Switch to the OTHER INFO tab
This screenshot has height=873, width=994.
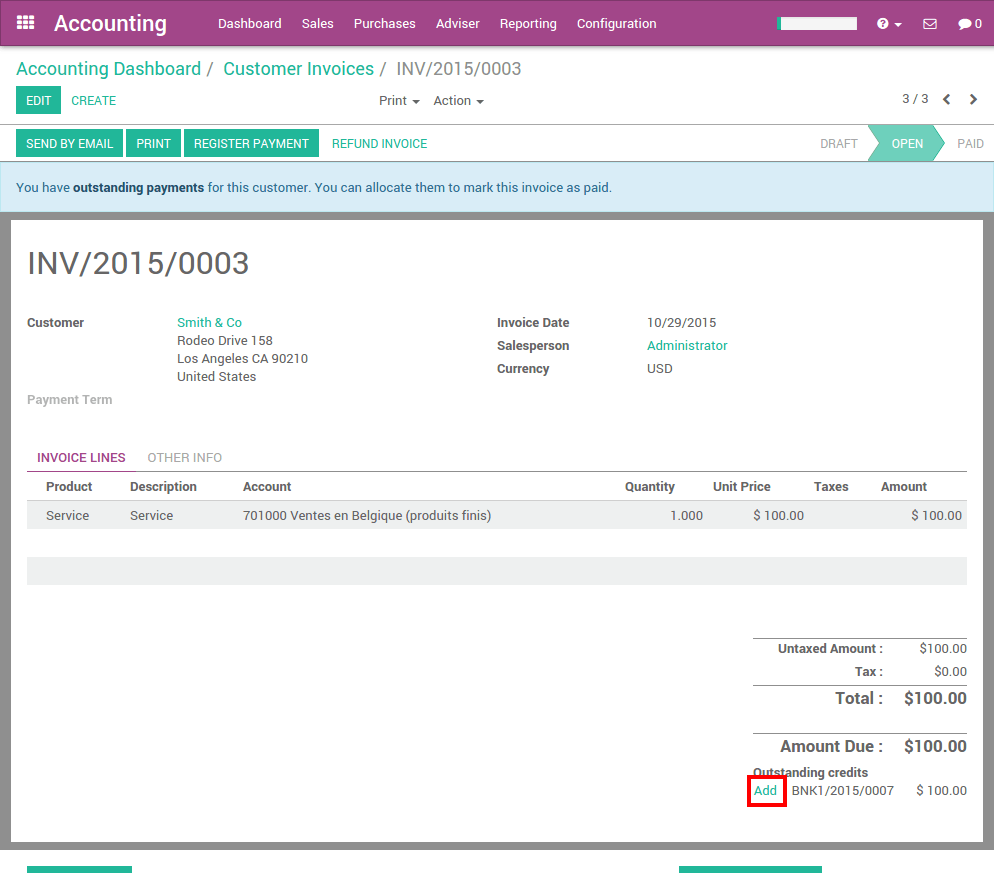[x=184, y=457]
